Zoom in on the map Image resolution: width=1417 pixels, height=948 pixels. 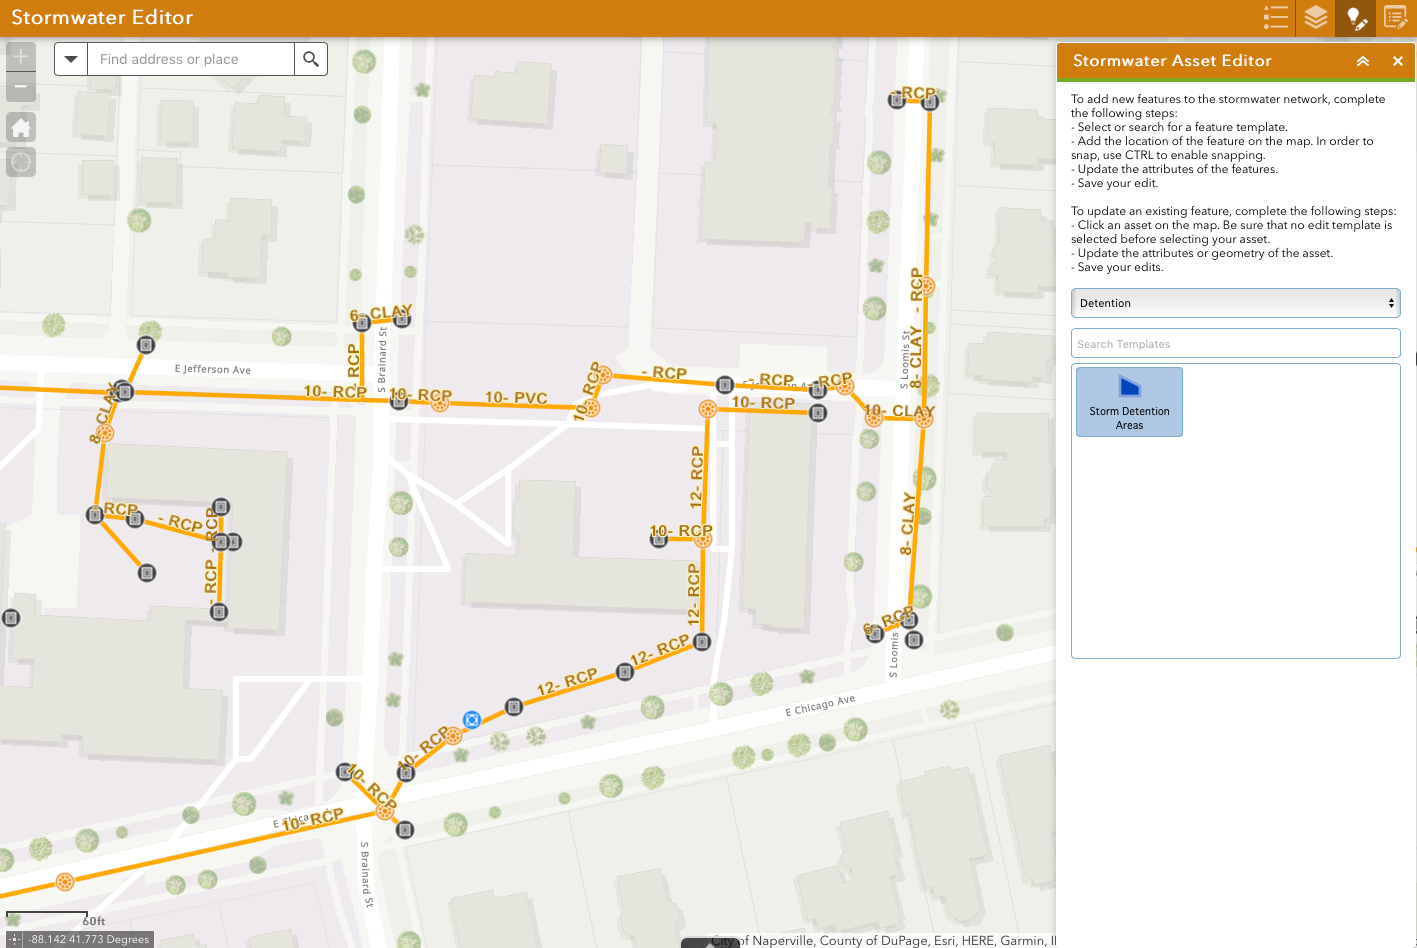pyautogui.click(x=21, y=57)
